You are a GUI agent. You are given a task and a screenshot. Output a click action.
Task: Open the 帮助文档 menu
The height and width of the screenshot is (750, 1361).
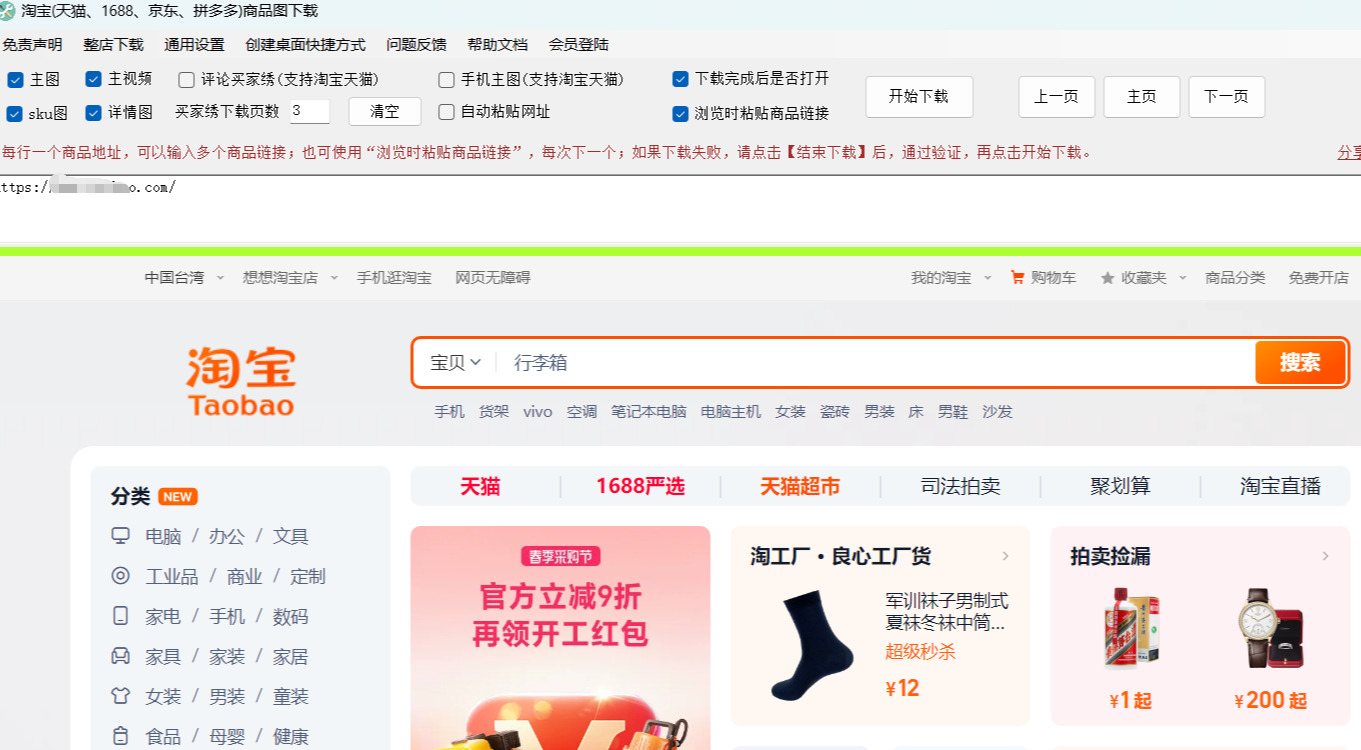(x=497, y=45)
